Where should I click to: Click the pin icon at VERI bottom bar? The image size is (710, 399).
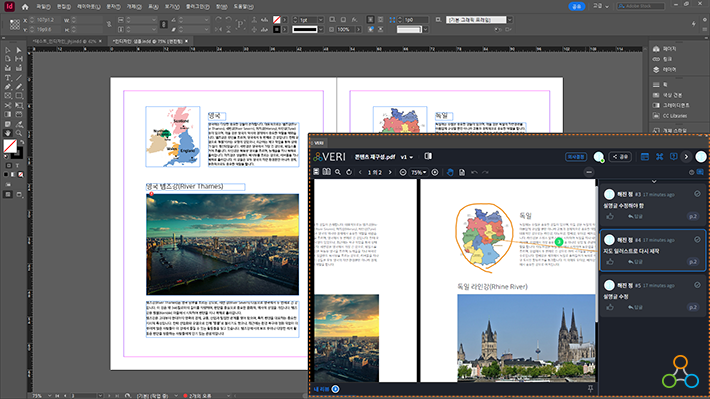click(590, 389)
